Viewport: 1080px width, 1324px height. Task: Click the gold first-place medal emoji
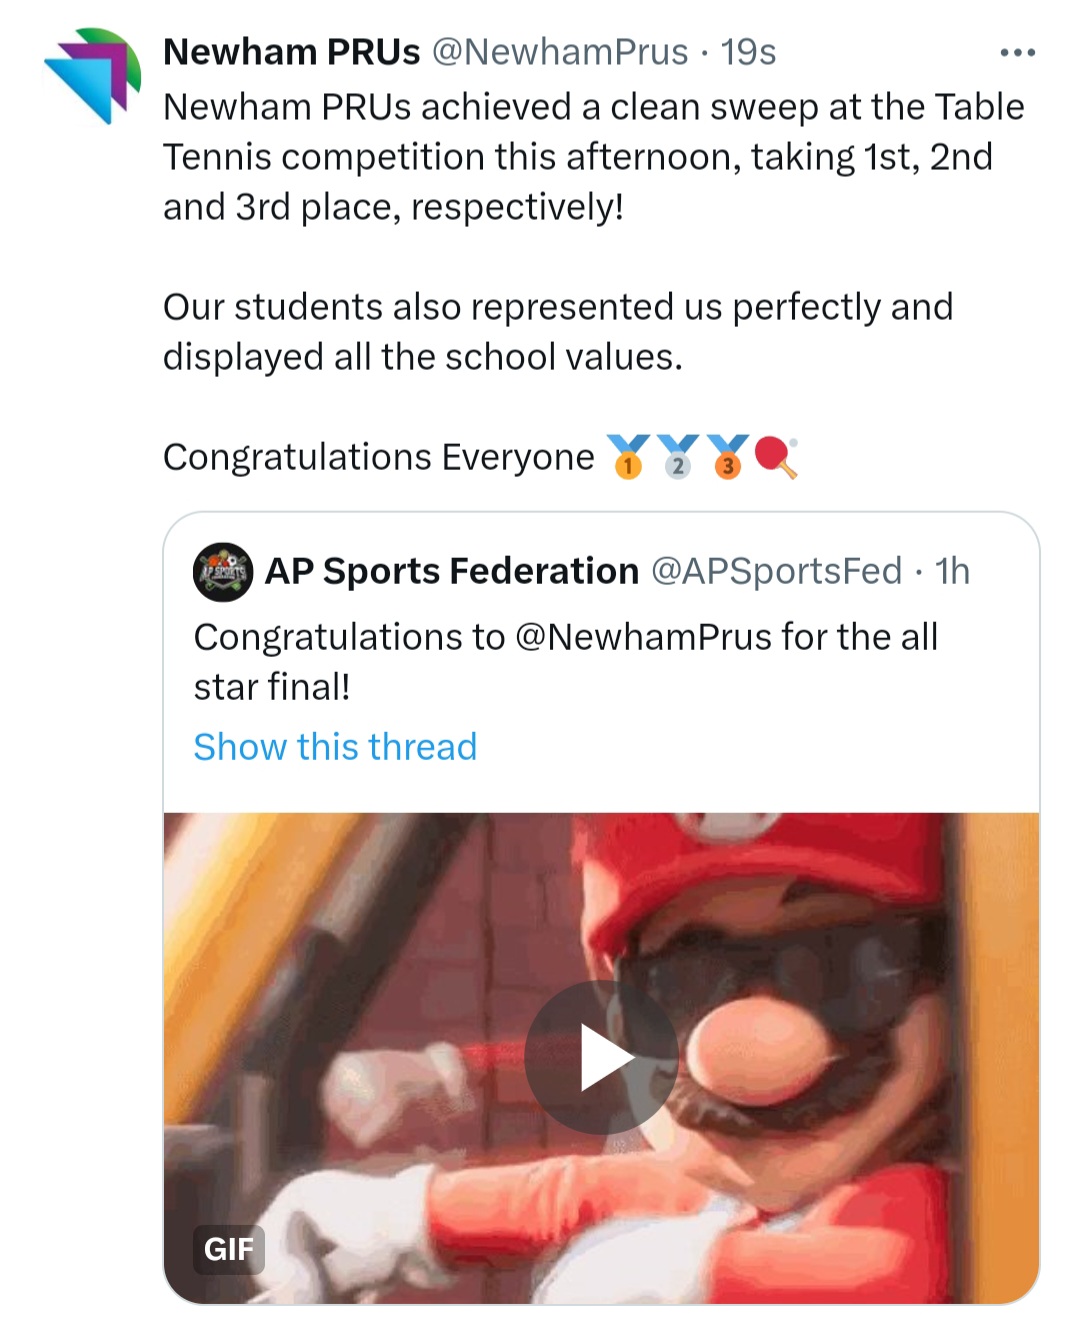[x=628, y=457]
